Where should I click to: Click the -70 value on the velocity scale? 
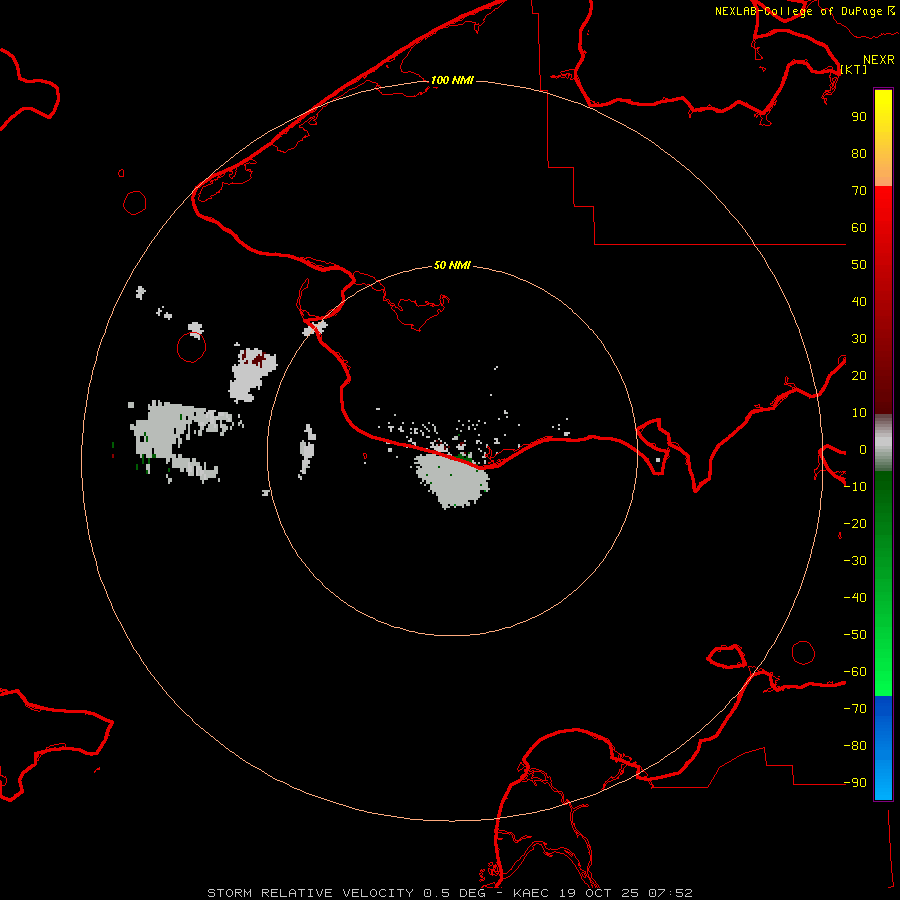[x=855, y=709]
